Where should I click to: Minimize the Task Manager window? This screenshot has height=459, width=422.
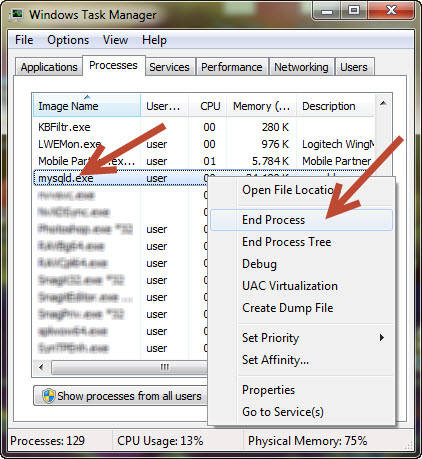327,12
